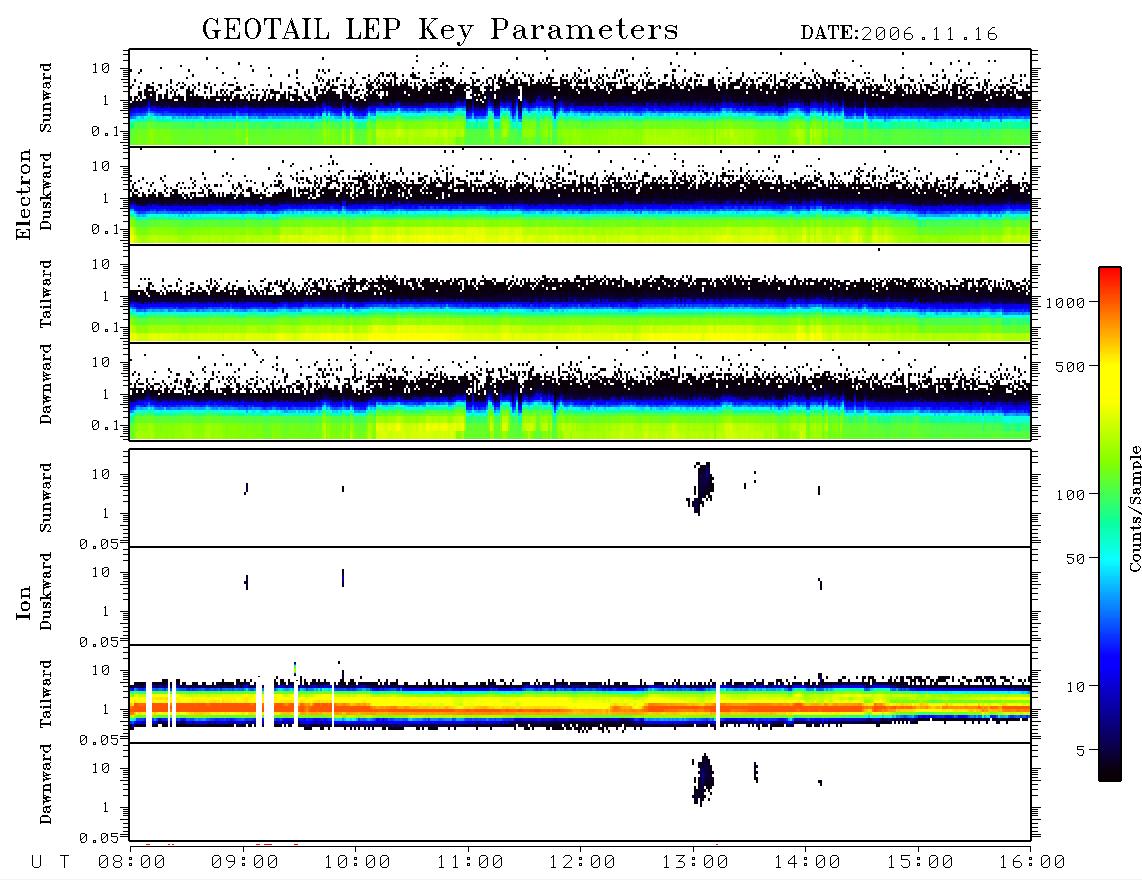Click the 0.1 tick of Electron Dawnward panel

click(105, 425)
